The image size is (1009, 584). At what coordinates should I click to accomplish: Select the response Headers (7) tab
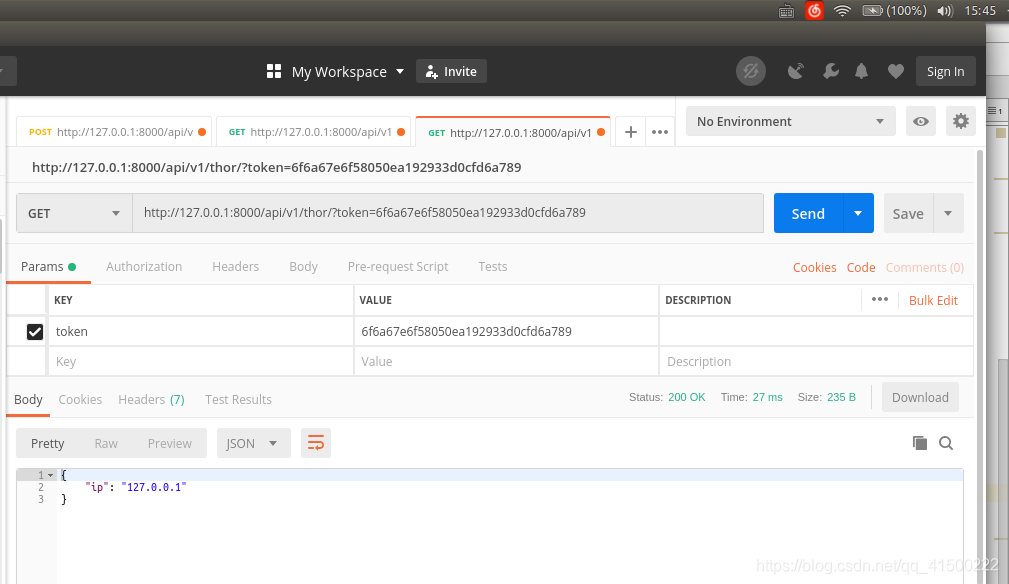point(151,399)
